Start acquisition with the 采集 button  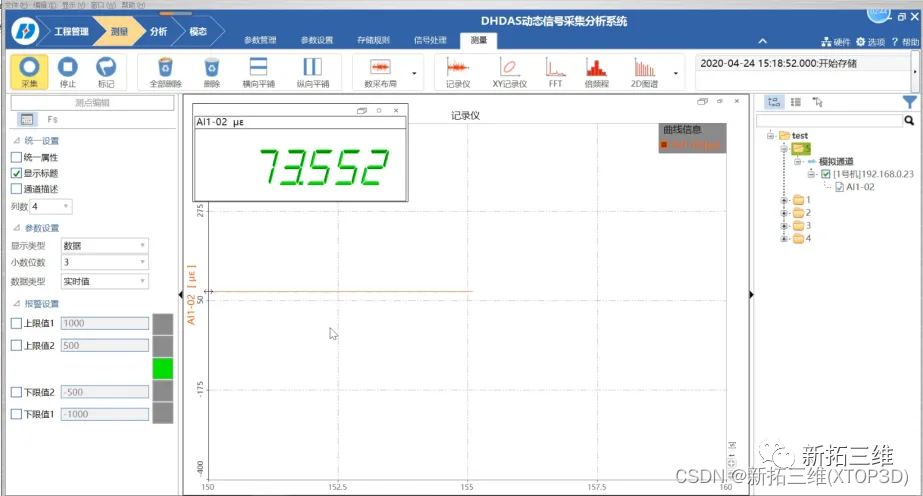click(29, 72)
